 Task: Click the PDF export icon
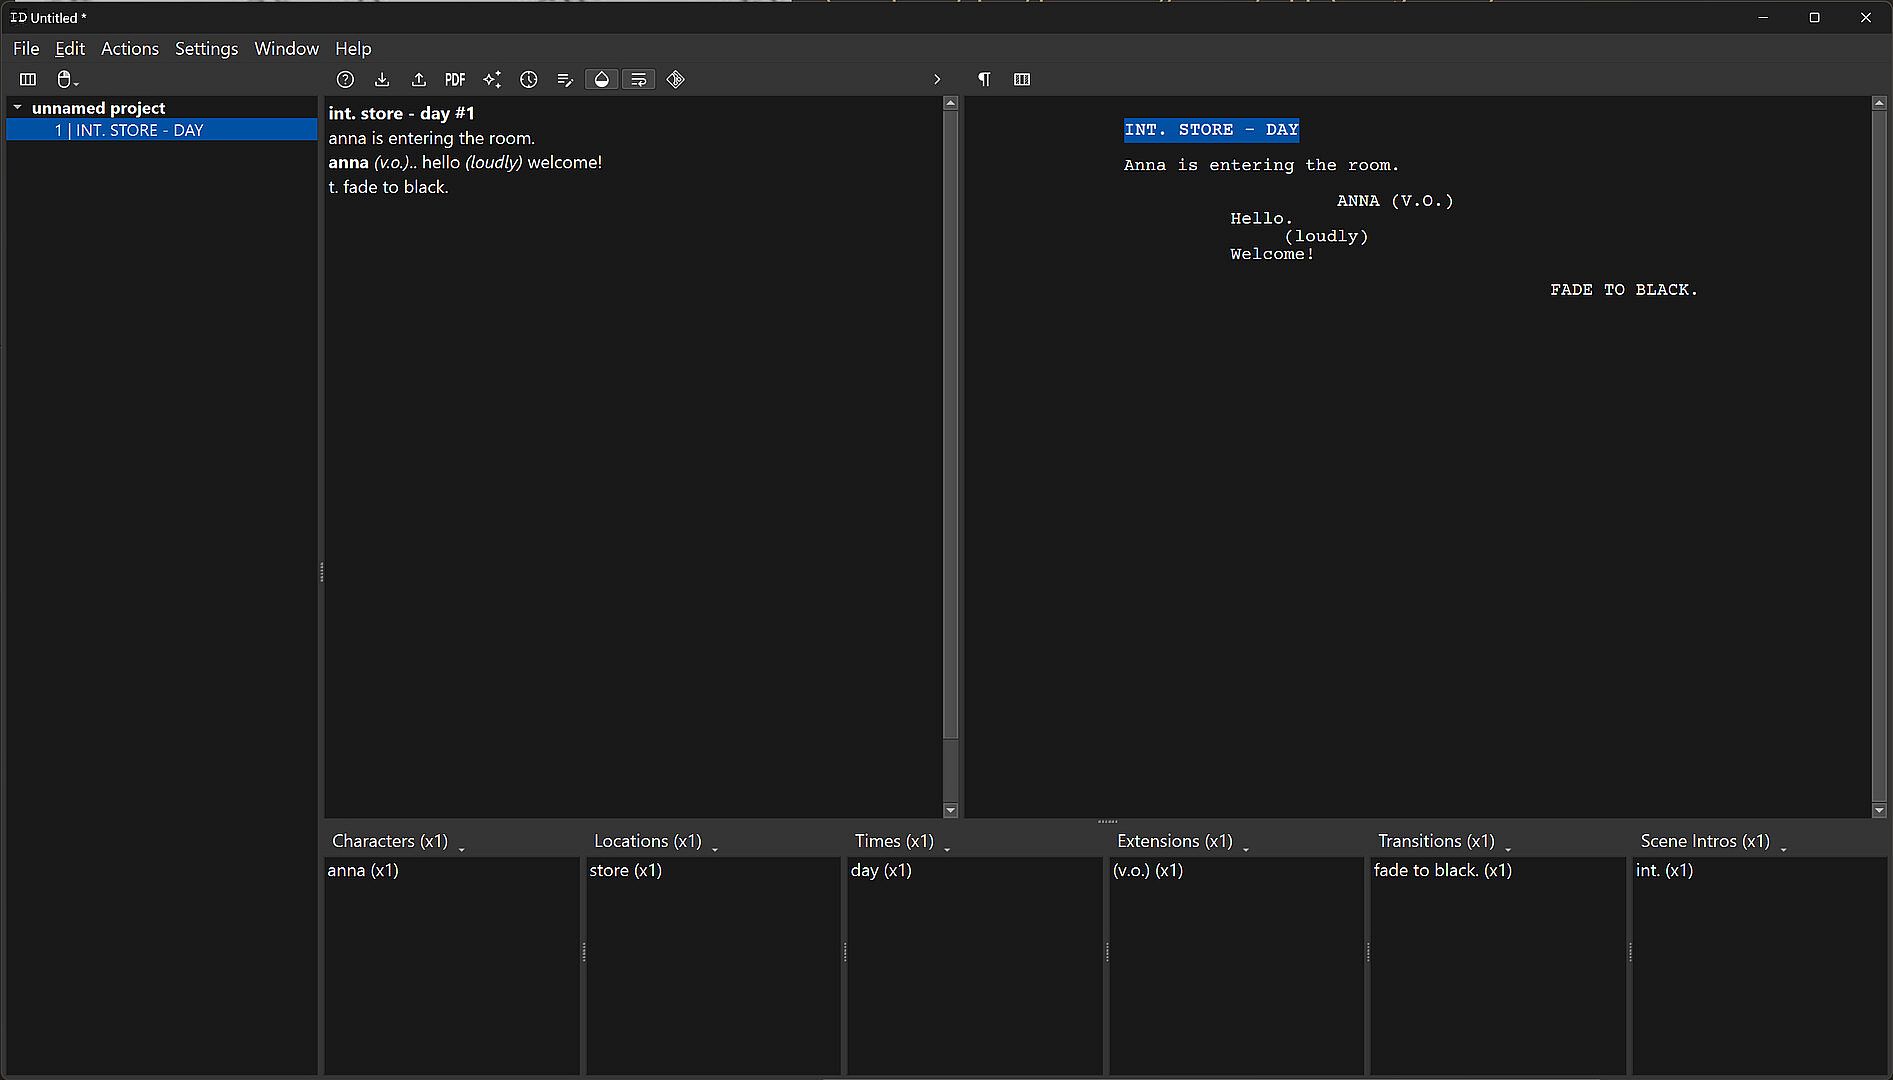455,80
